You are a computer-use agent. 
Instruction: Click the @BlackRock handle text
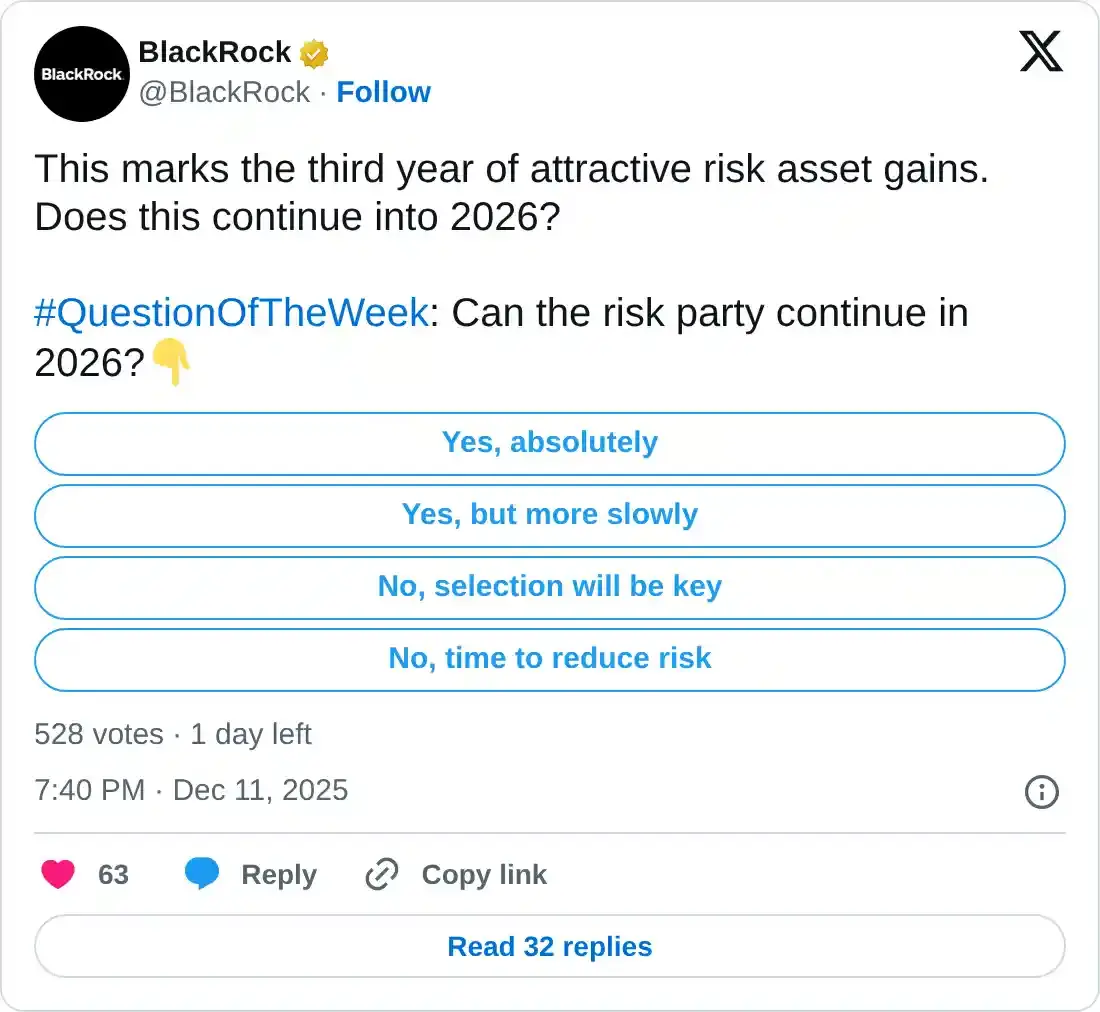pos(222,92)
